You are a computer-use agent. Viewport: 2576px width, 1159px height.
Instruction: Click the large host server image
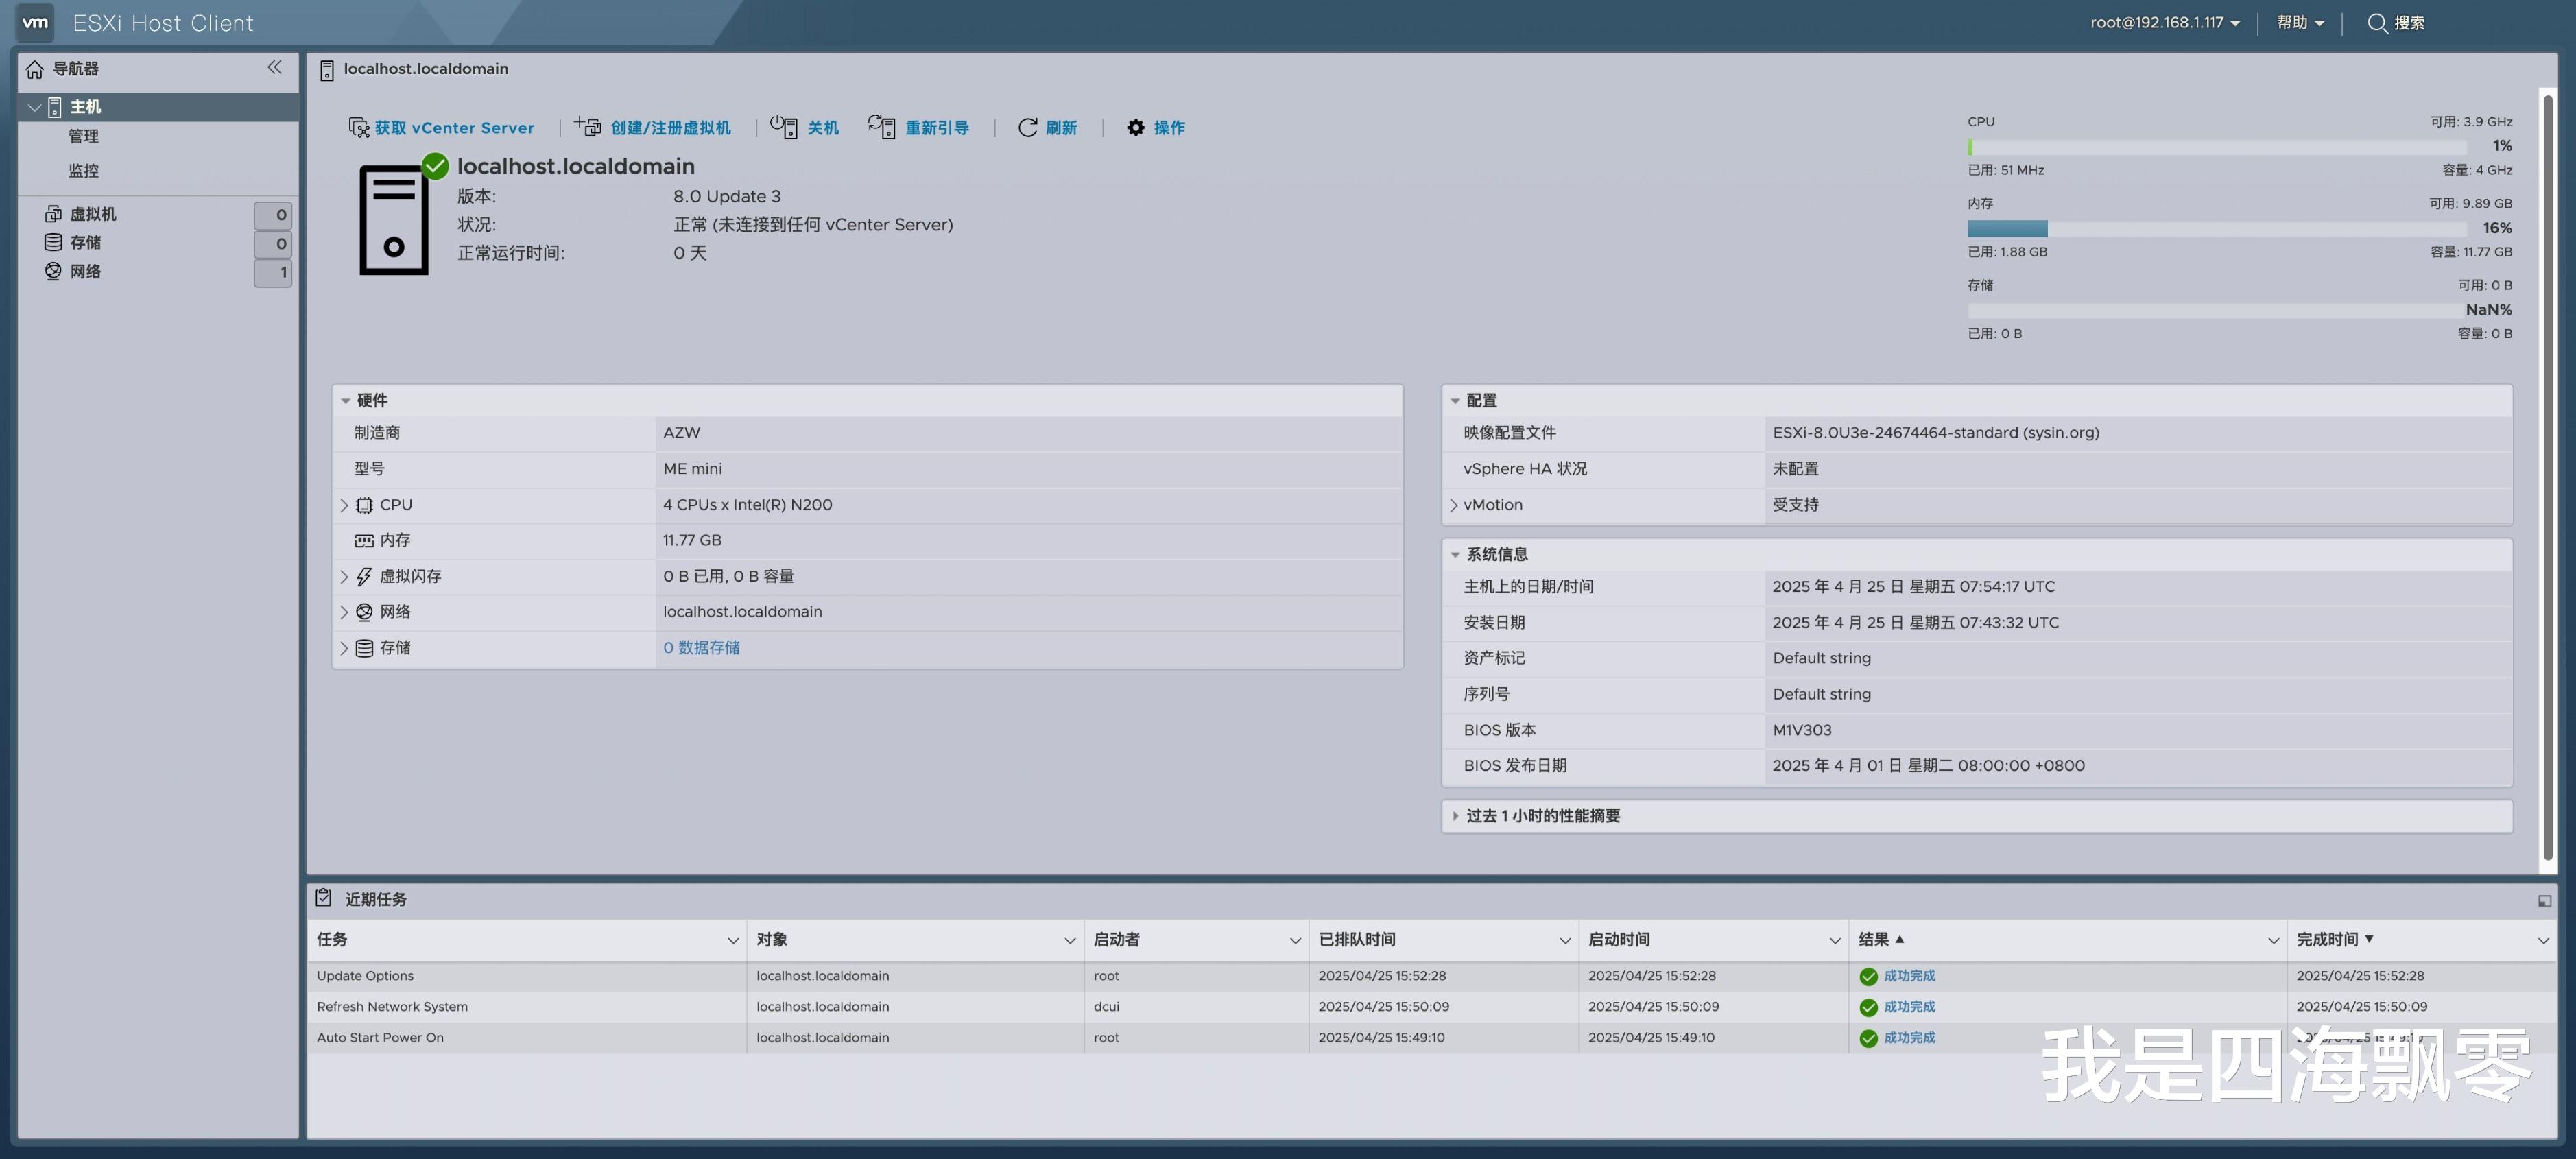click(x=394, y=221)
